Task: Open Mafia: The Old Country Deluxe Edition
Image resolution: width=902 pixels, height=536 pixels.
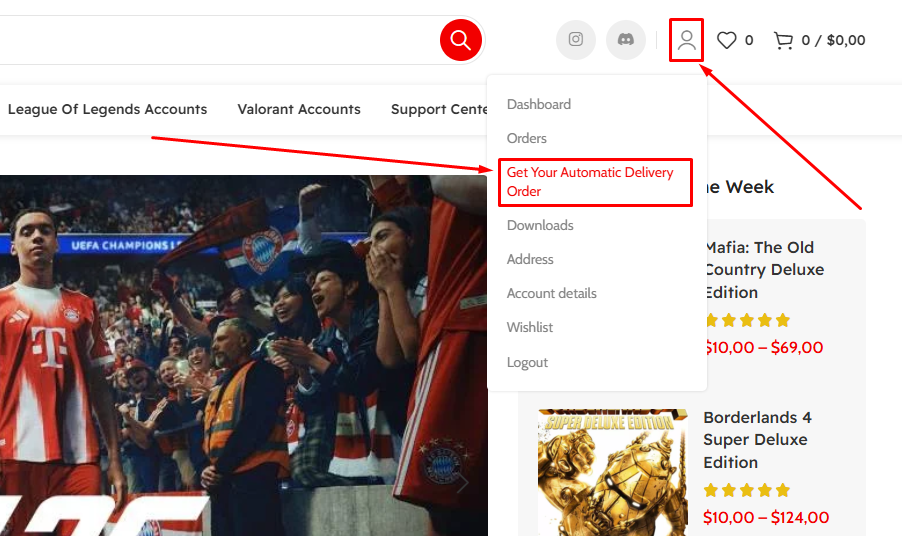Action: 763,269
